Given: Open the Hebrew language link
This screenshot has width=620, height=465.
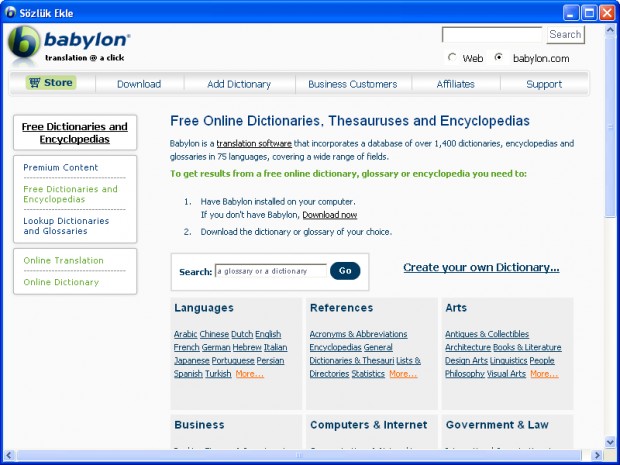Looking at the screenshot, I should pyautogui.click(x=247, y=347).
